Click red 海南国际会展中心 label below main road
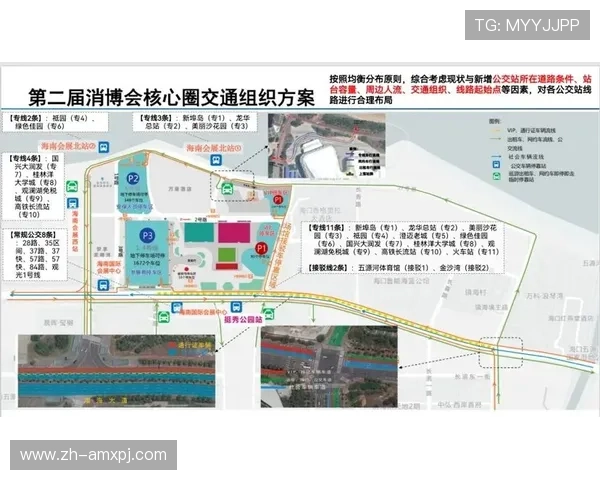 pos(203,312)
